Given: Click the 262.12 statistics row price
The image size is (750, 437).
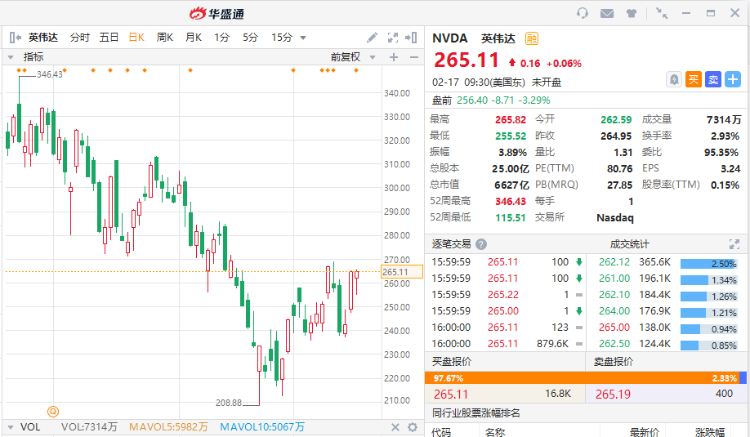Looking at the screenshot, I should (x=614, y=262).
